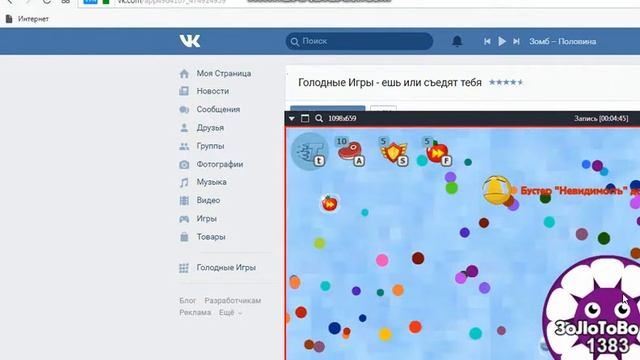This screenshot has width=640, height=360.
Task: Open the recorder dropdown arrow menu
Action: coord(292,118)
